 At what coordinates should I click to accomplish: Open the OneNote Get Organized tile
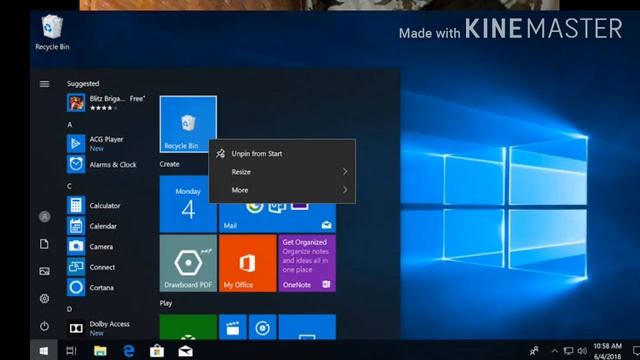coord(307,263)
